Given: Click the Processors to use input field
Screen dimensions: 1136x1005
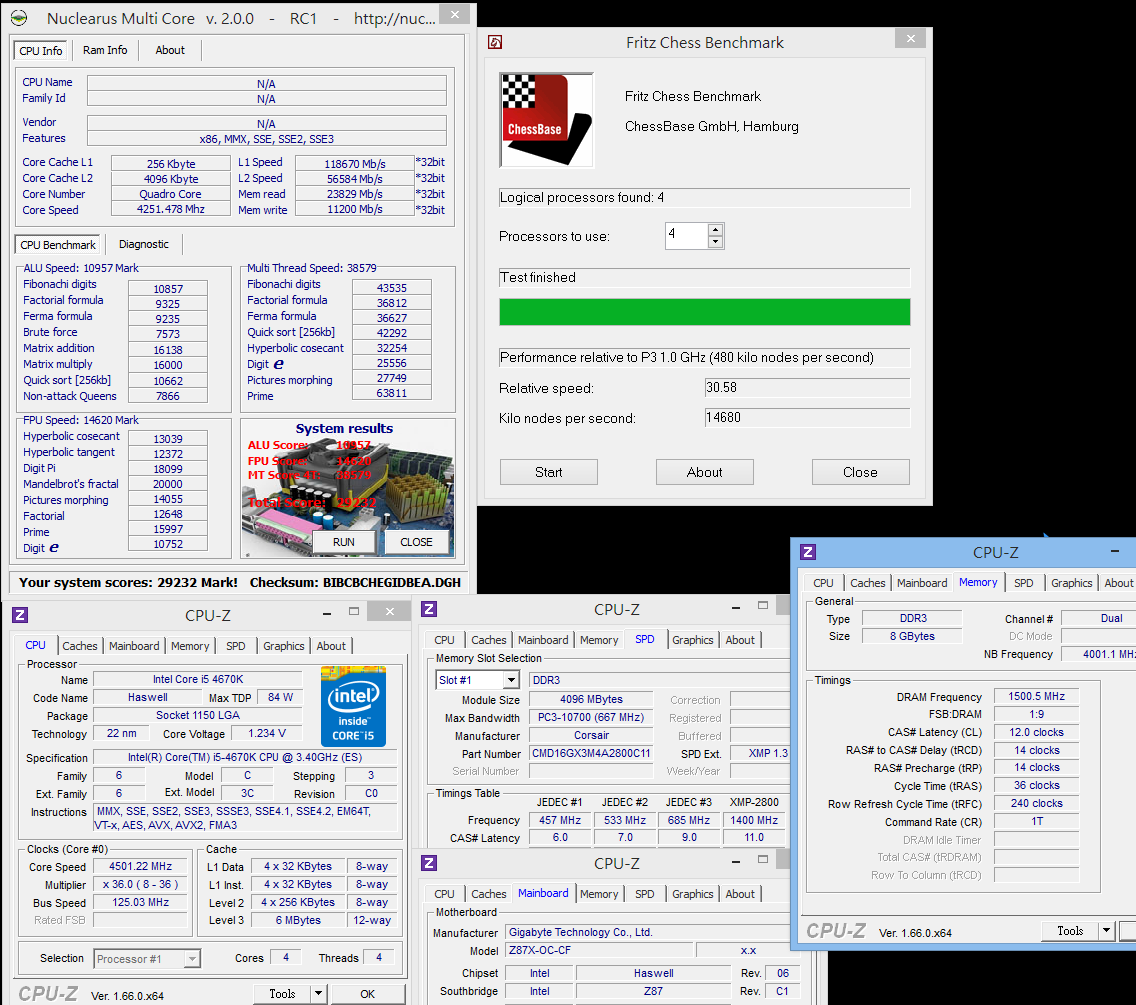Looking at the screenshot, I should (686, 235).
